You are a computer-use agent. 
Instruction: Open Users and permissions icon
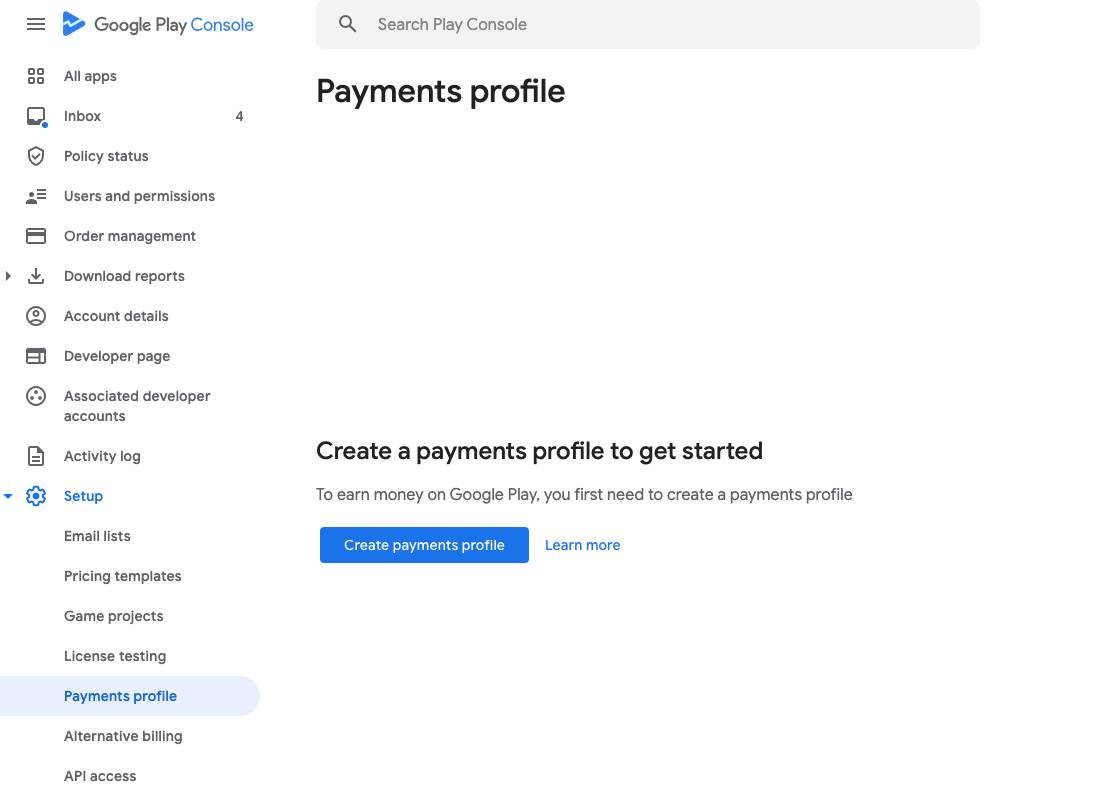pyautogui.click(x=36, y=196)
